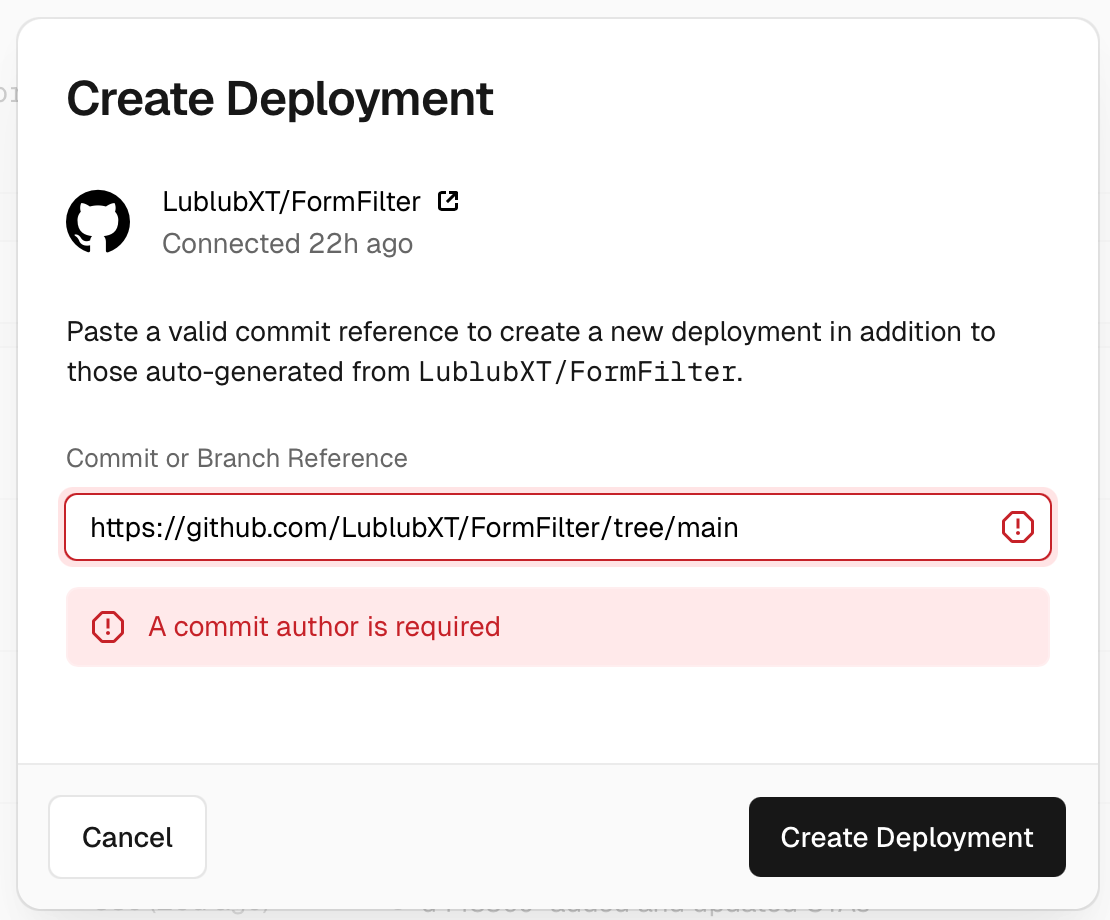Click the GitHub octocat avatar icon

click(x=97, y=221)
